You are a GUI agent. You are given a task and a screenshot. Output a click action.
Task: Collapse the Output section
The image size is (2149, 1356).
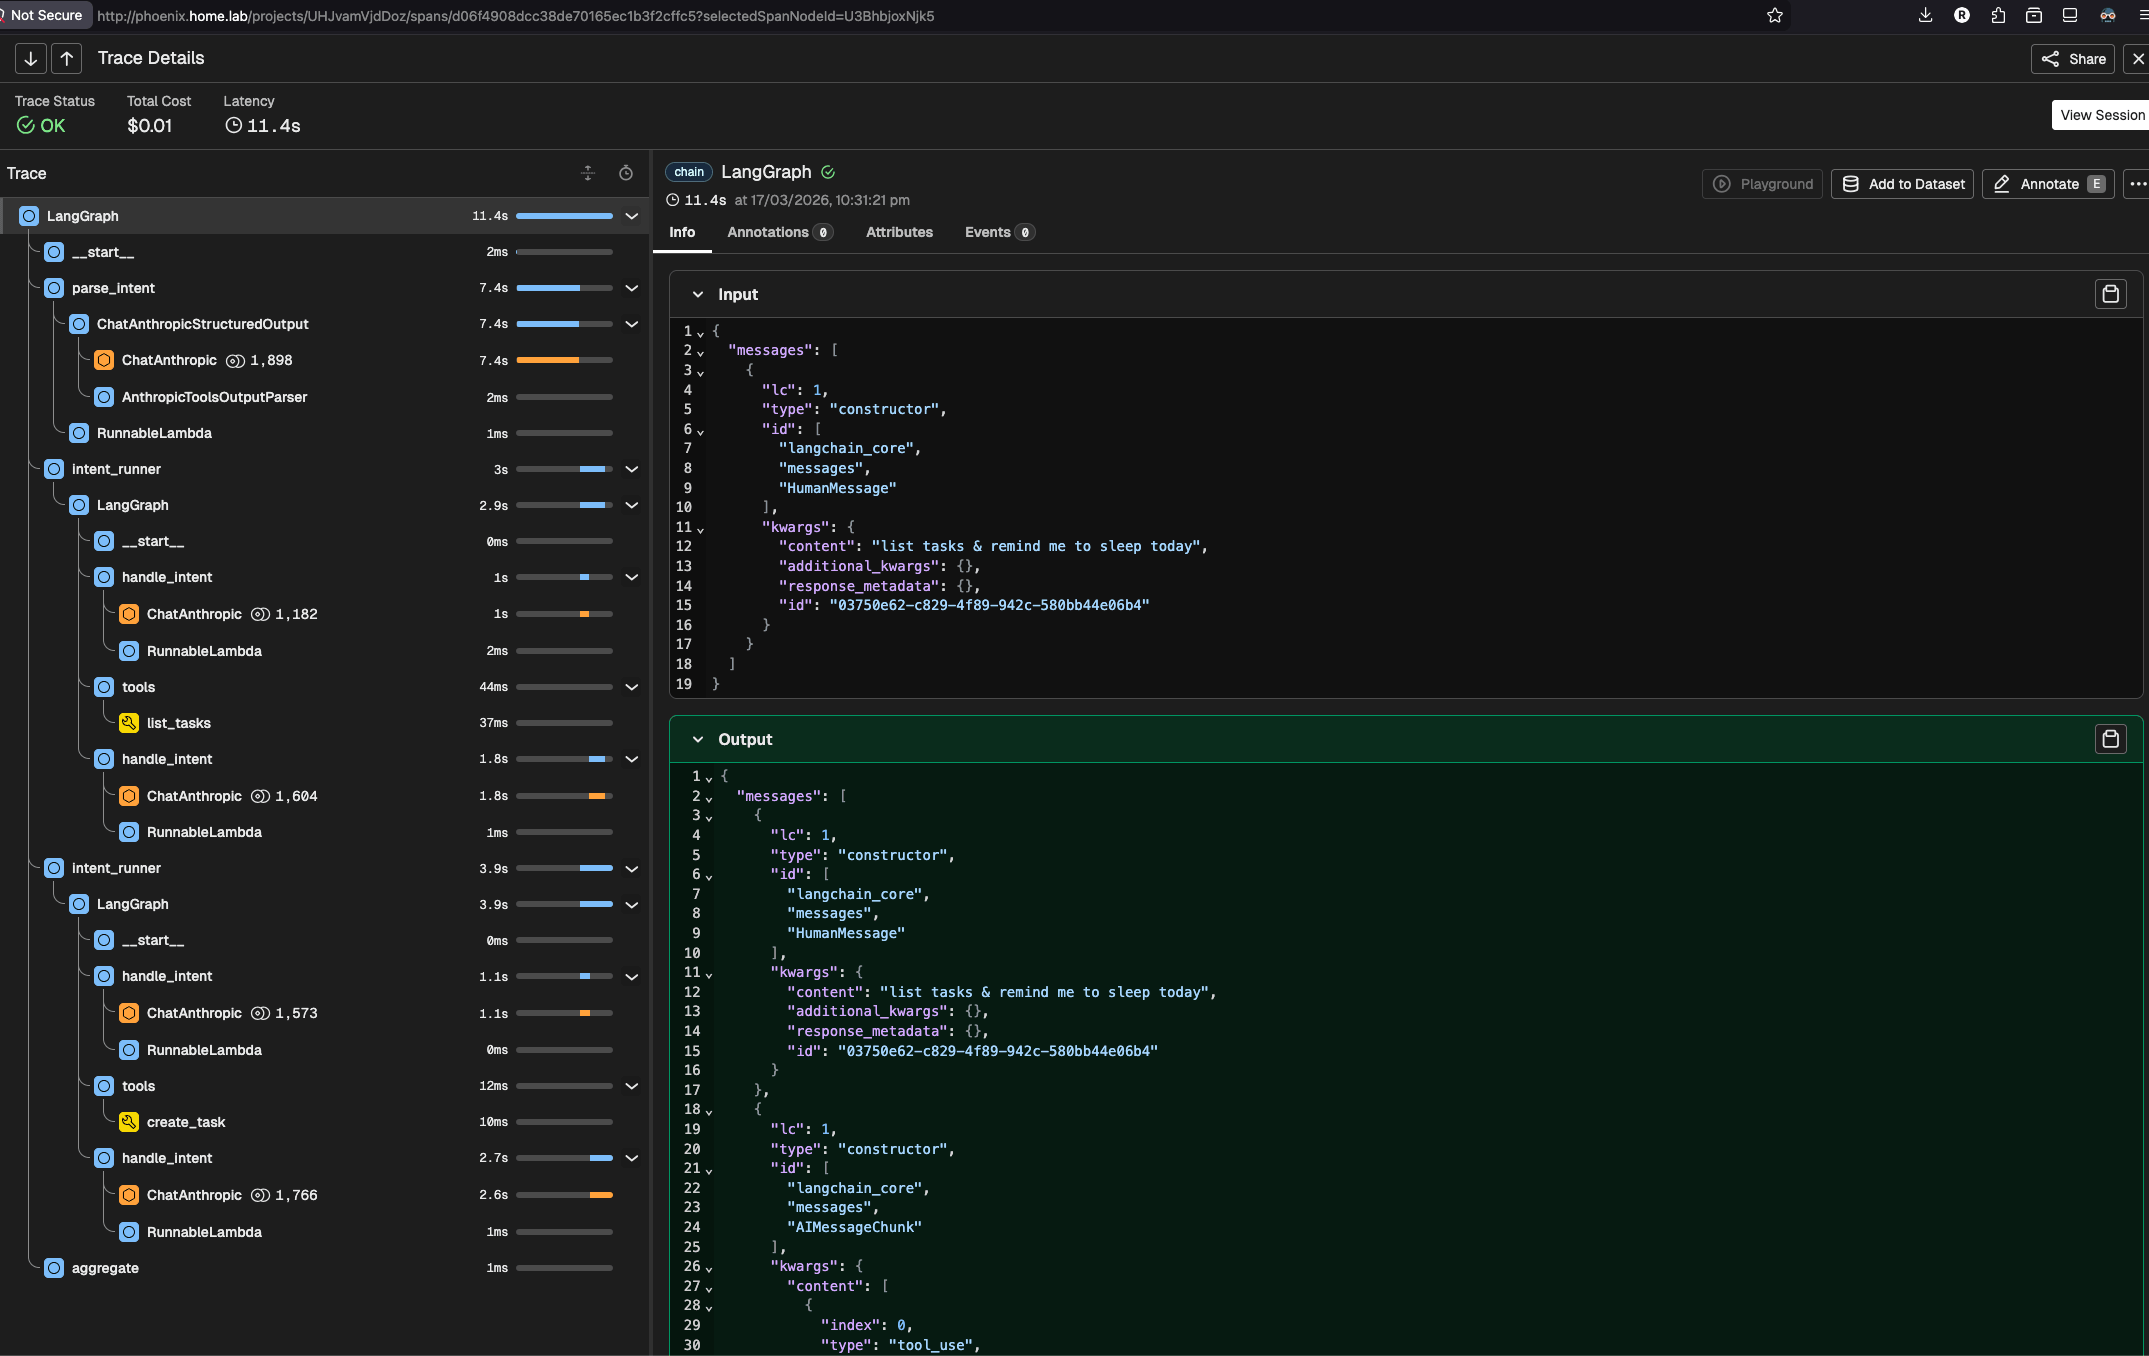click(698, 740)
